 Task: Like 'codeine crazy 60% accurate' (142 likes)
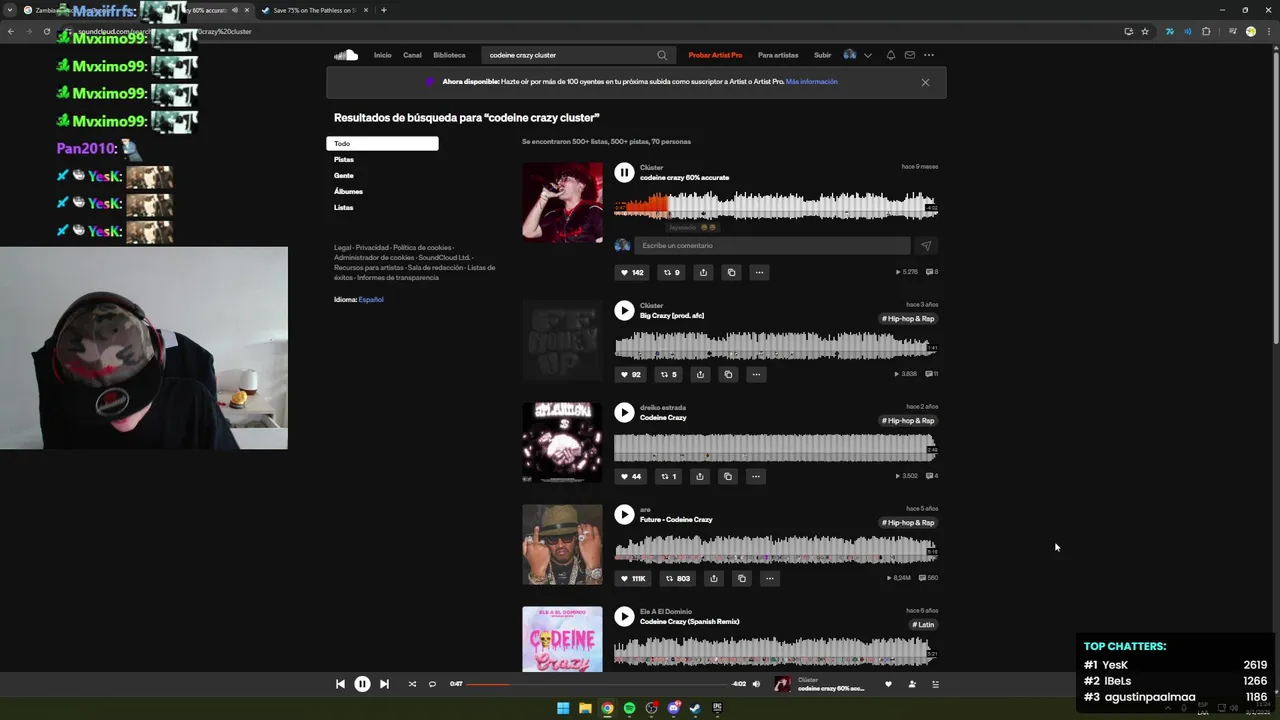pyautogui.click(x=632, y=272)
